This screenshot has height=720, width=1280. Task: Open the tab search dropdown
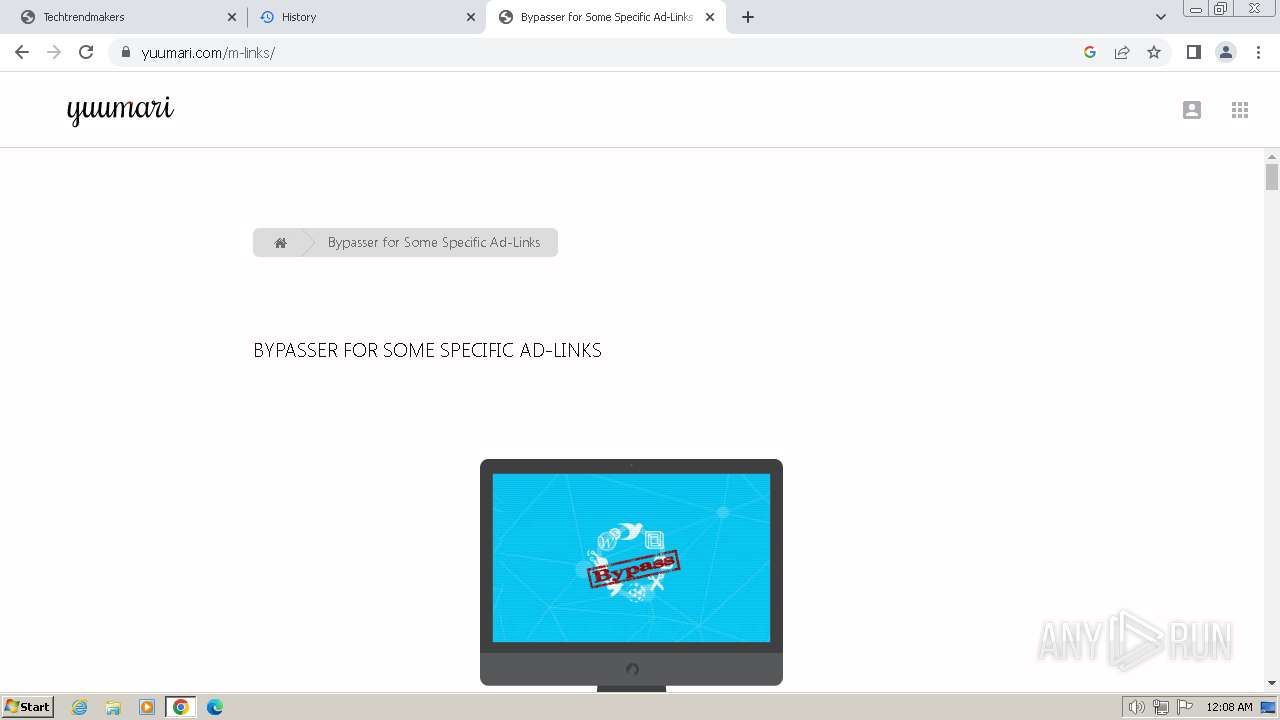pyautogui.click(x=1161, y=17)
